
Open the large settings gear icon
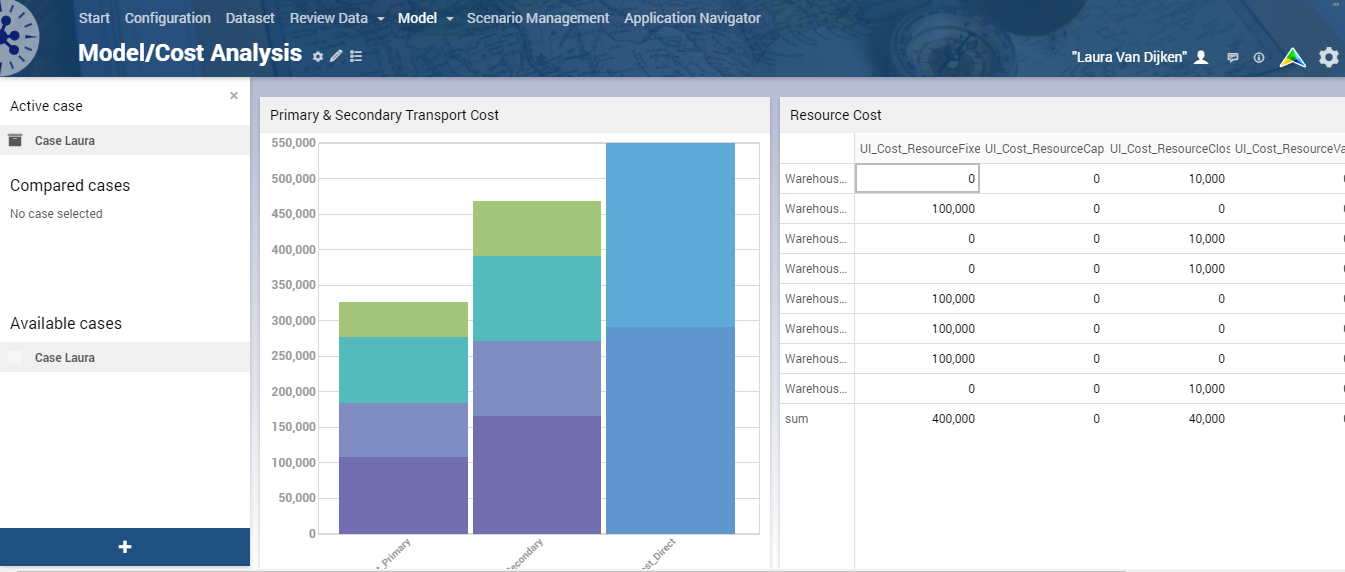pyautogui.click(x=1328, y=57)
